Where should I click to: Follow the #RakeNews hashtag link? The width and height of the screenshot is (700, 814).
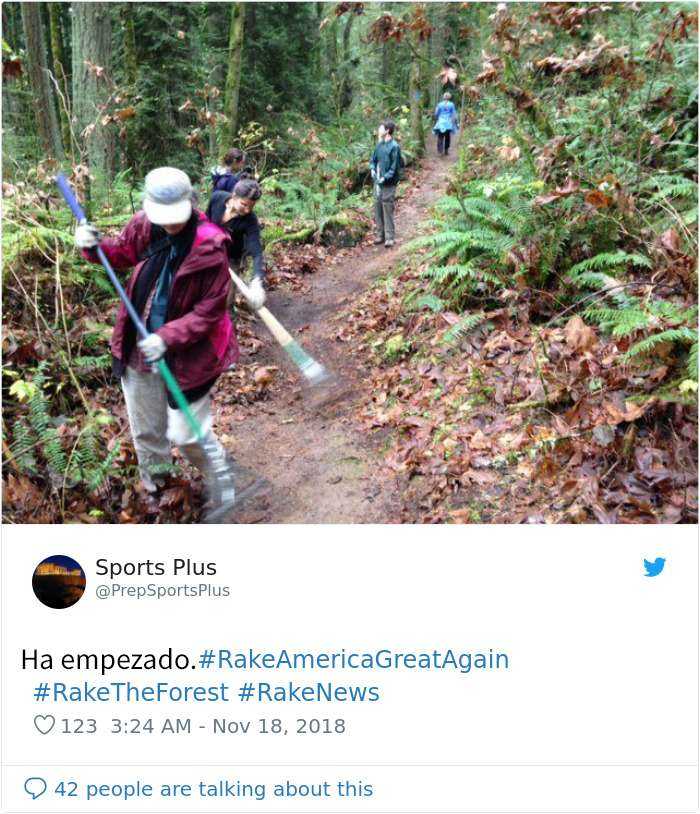308,692
